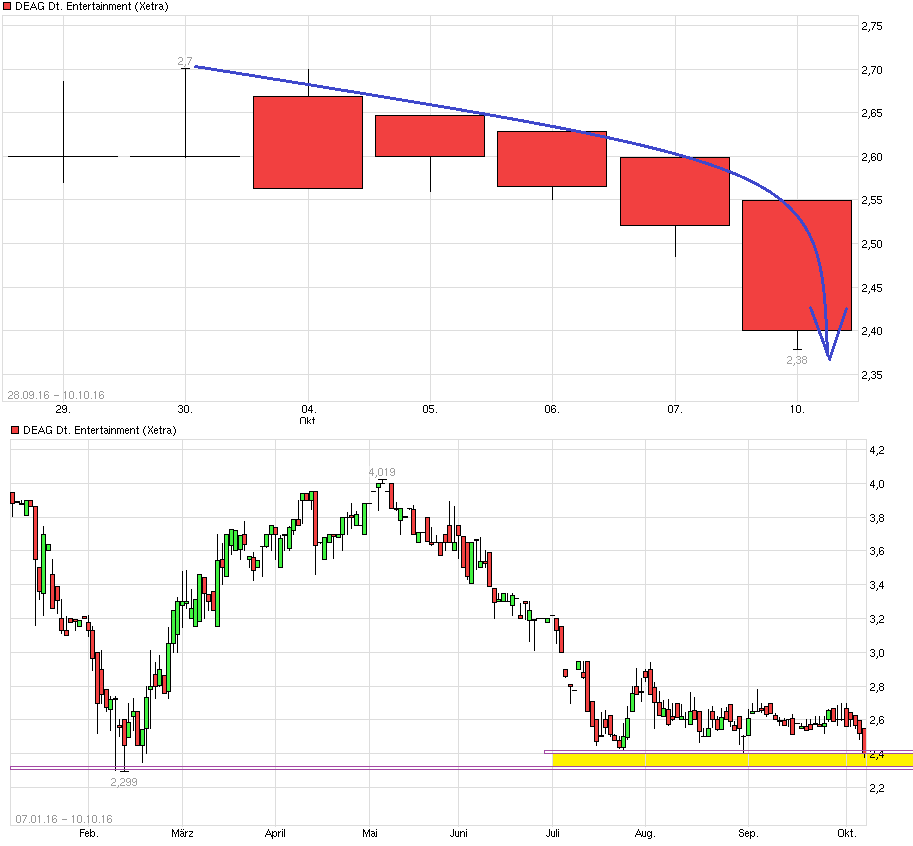
Task: Click the bottom y-axis value '3,6'
Action: pos(877,551)
